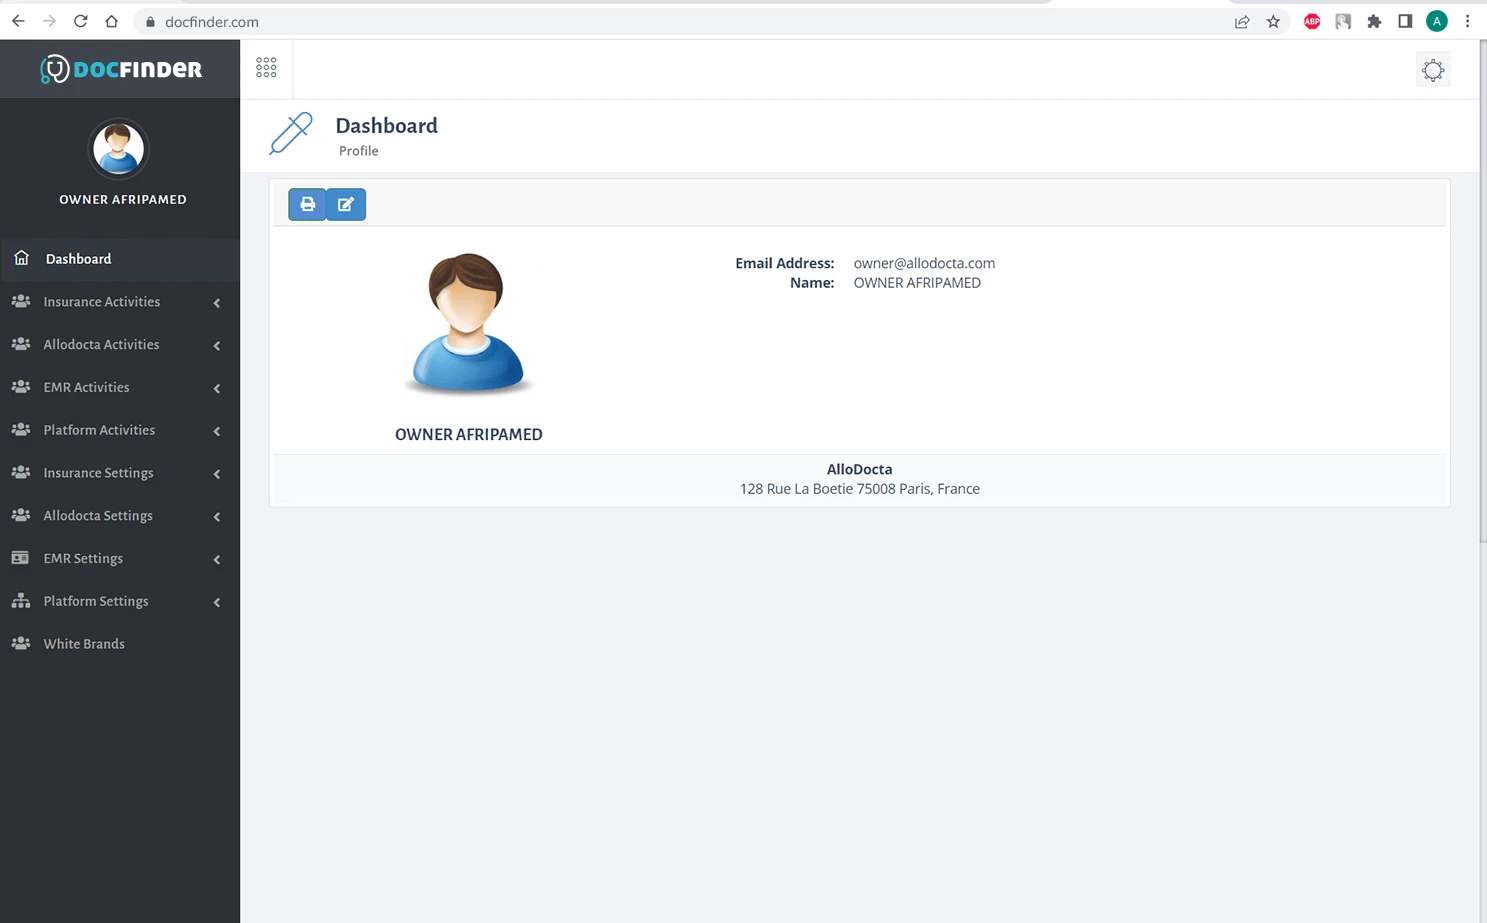Expand the EMR Activities menu

click(x=86, y=387)
